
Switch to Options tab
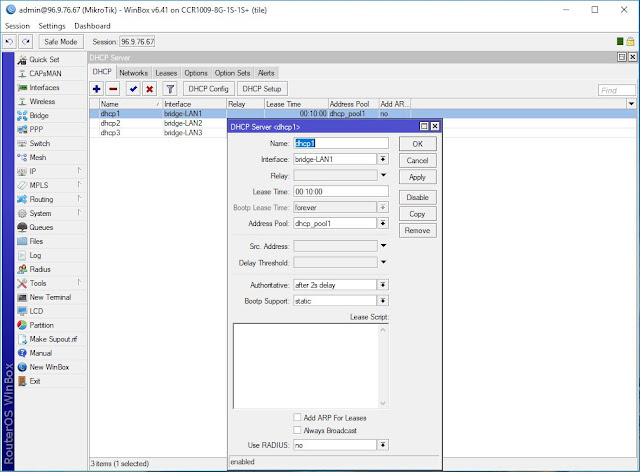[x=196, y=73]
